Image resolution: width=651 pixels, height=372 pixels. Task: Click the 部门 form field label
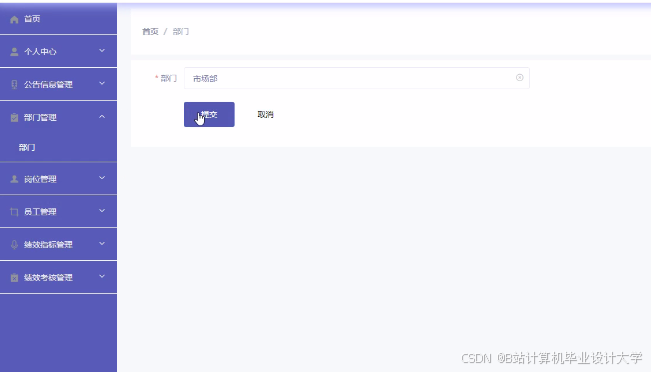click(169, 78)
